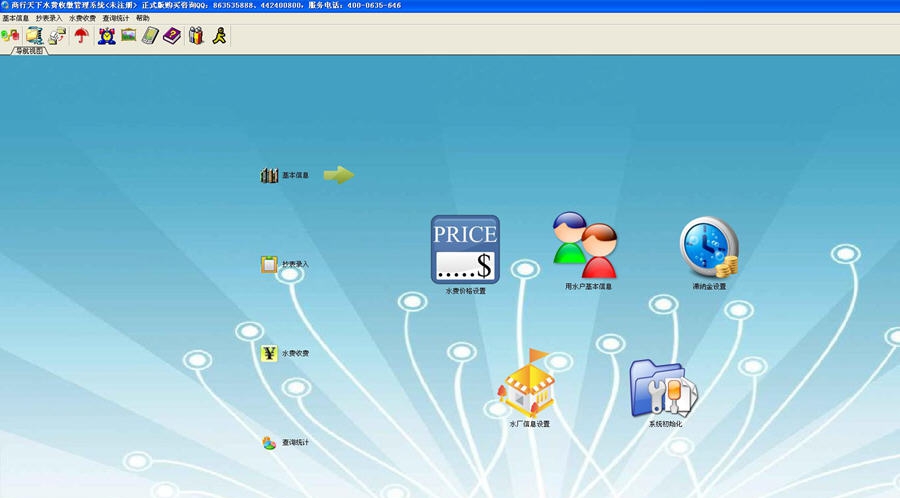Viewport: 900px width, 498px height.
Task: Click the green and red users toolbar icon
Action: click(x=10, y=36)
